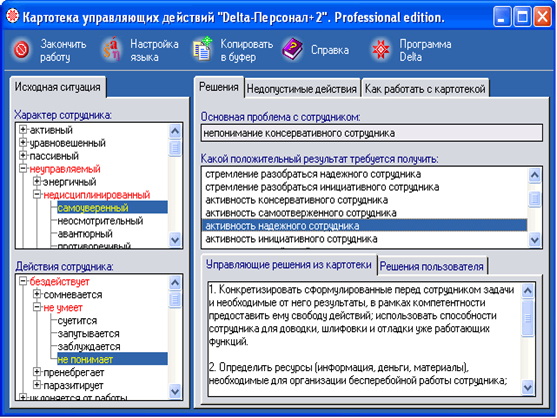Expand the паразитирует tree node
The height and width of the screenshot is (418, 557).
tap(37, 385)
